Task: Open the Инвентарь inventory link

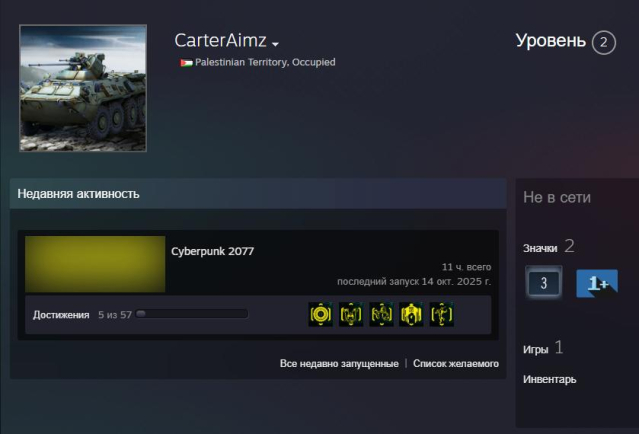Action: click(x=549, y=379)
